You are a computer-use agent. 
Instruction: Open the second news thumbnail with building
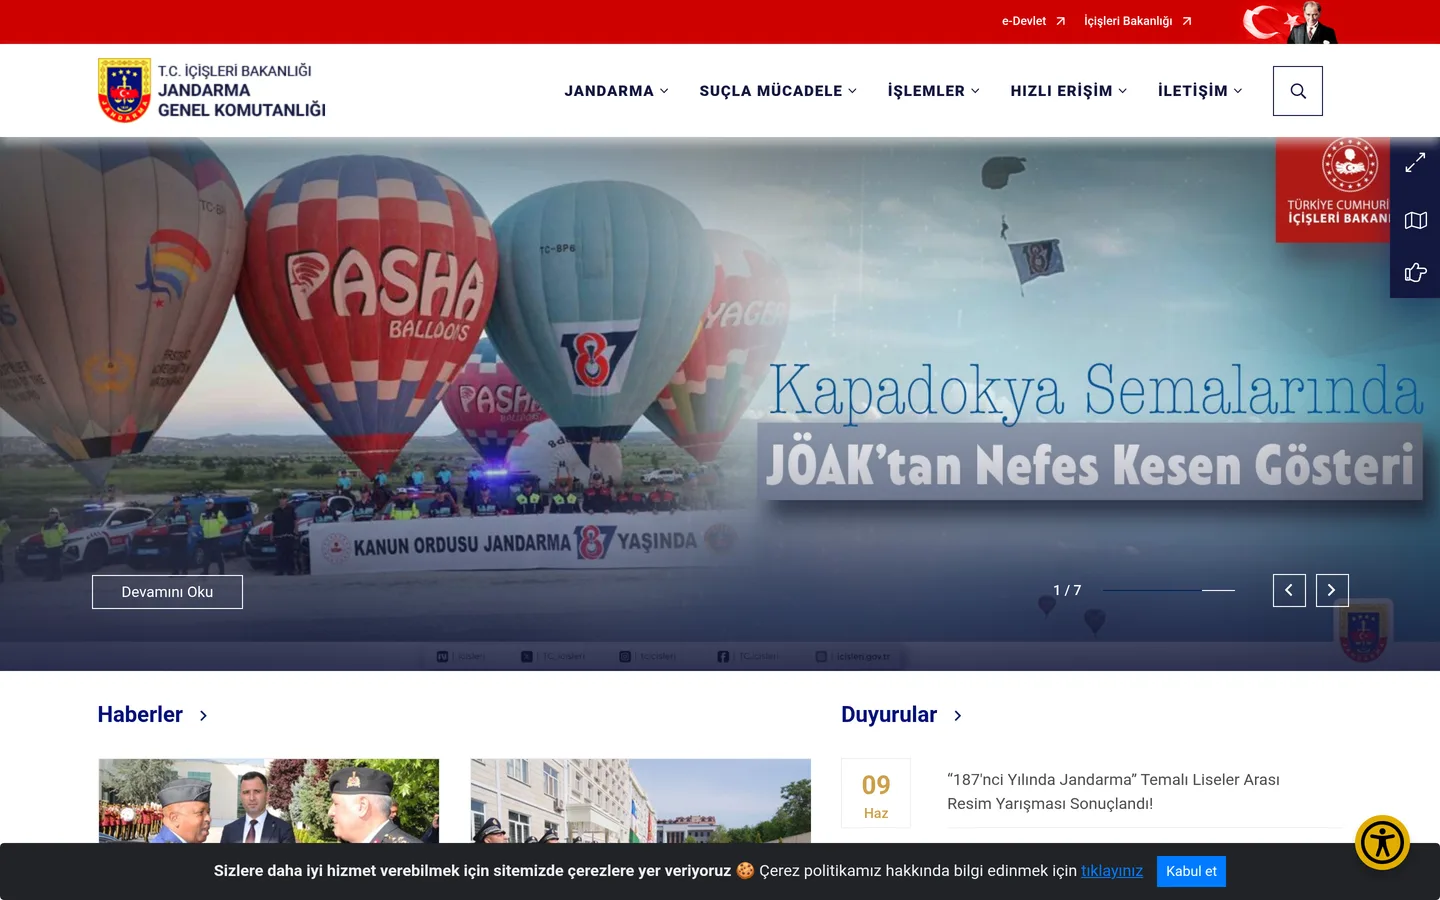coord(641,801)
